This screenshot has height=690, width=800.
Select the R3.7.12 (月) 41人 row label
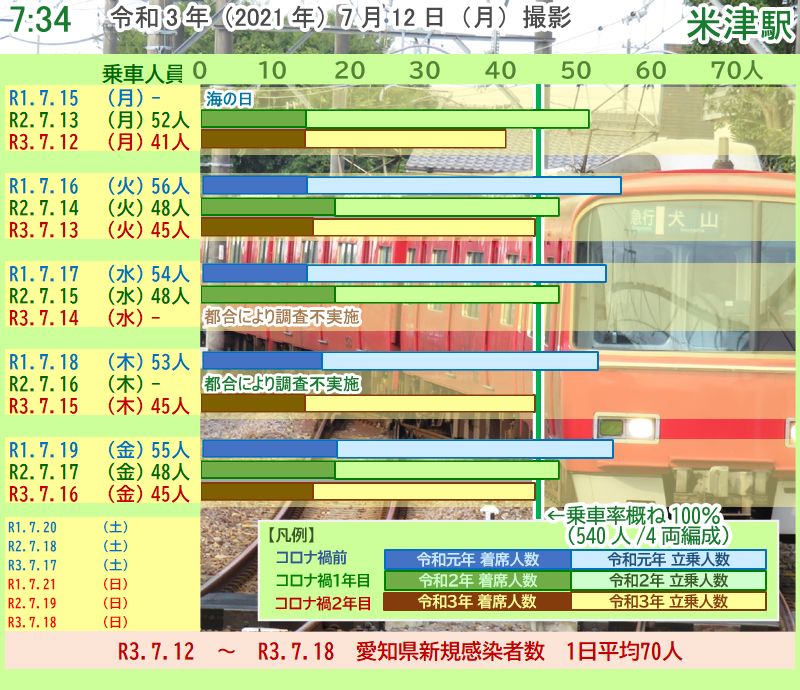pos(99,142)
